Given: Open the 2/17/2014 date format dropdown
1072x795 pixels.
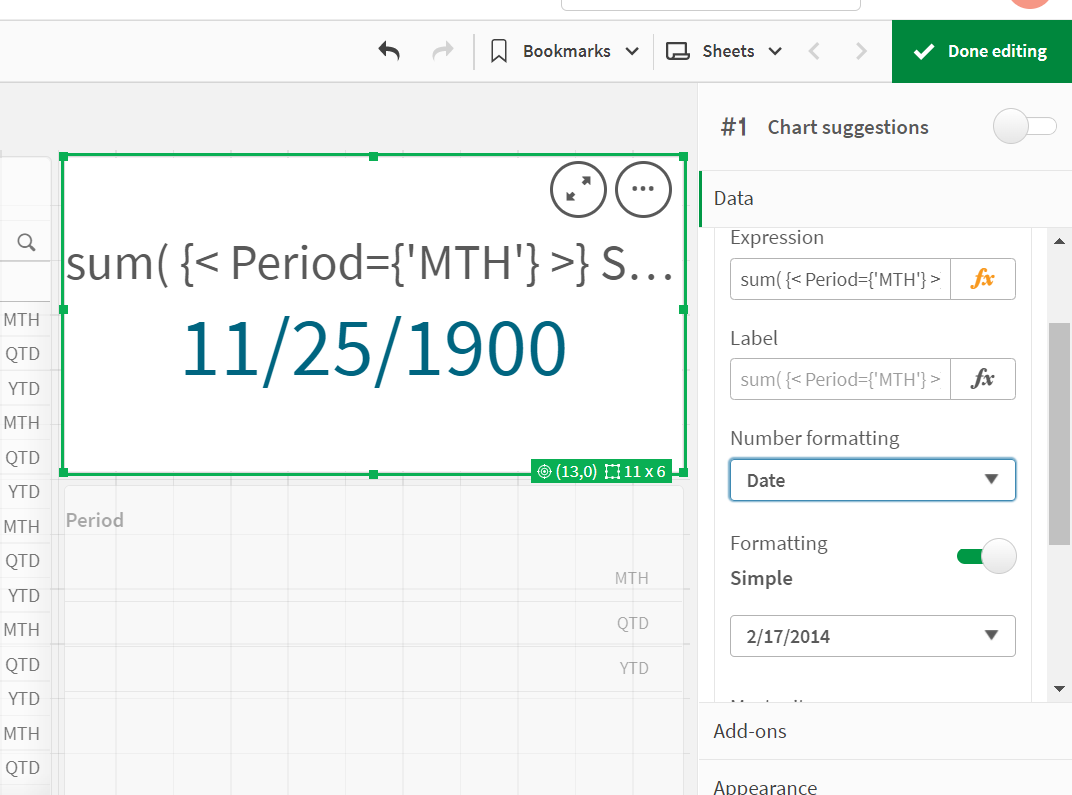Looking at the screenshot, I should (x=872, y=636).
